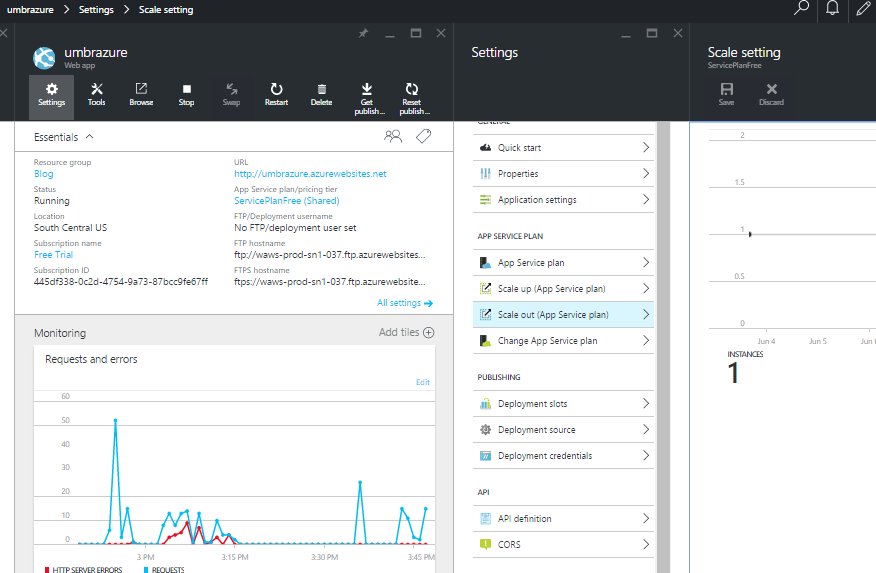The height and width of the screenshot is (573, 876).
Task: Click All settings link
Action: (x=404, y=303)
